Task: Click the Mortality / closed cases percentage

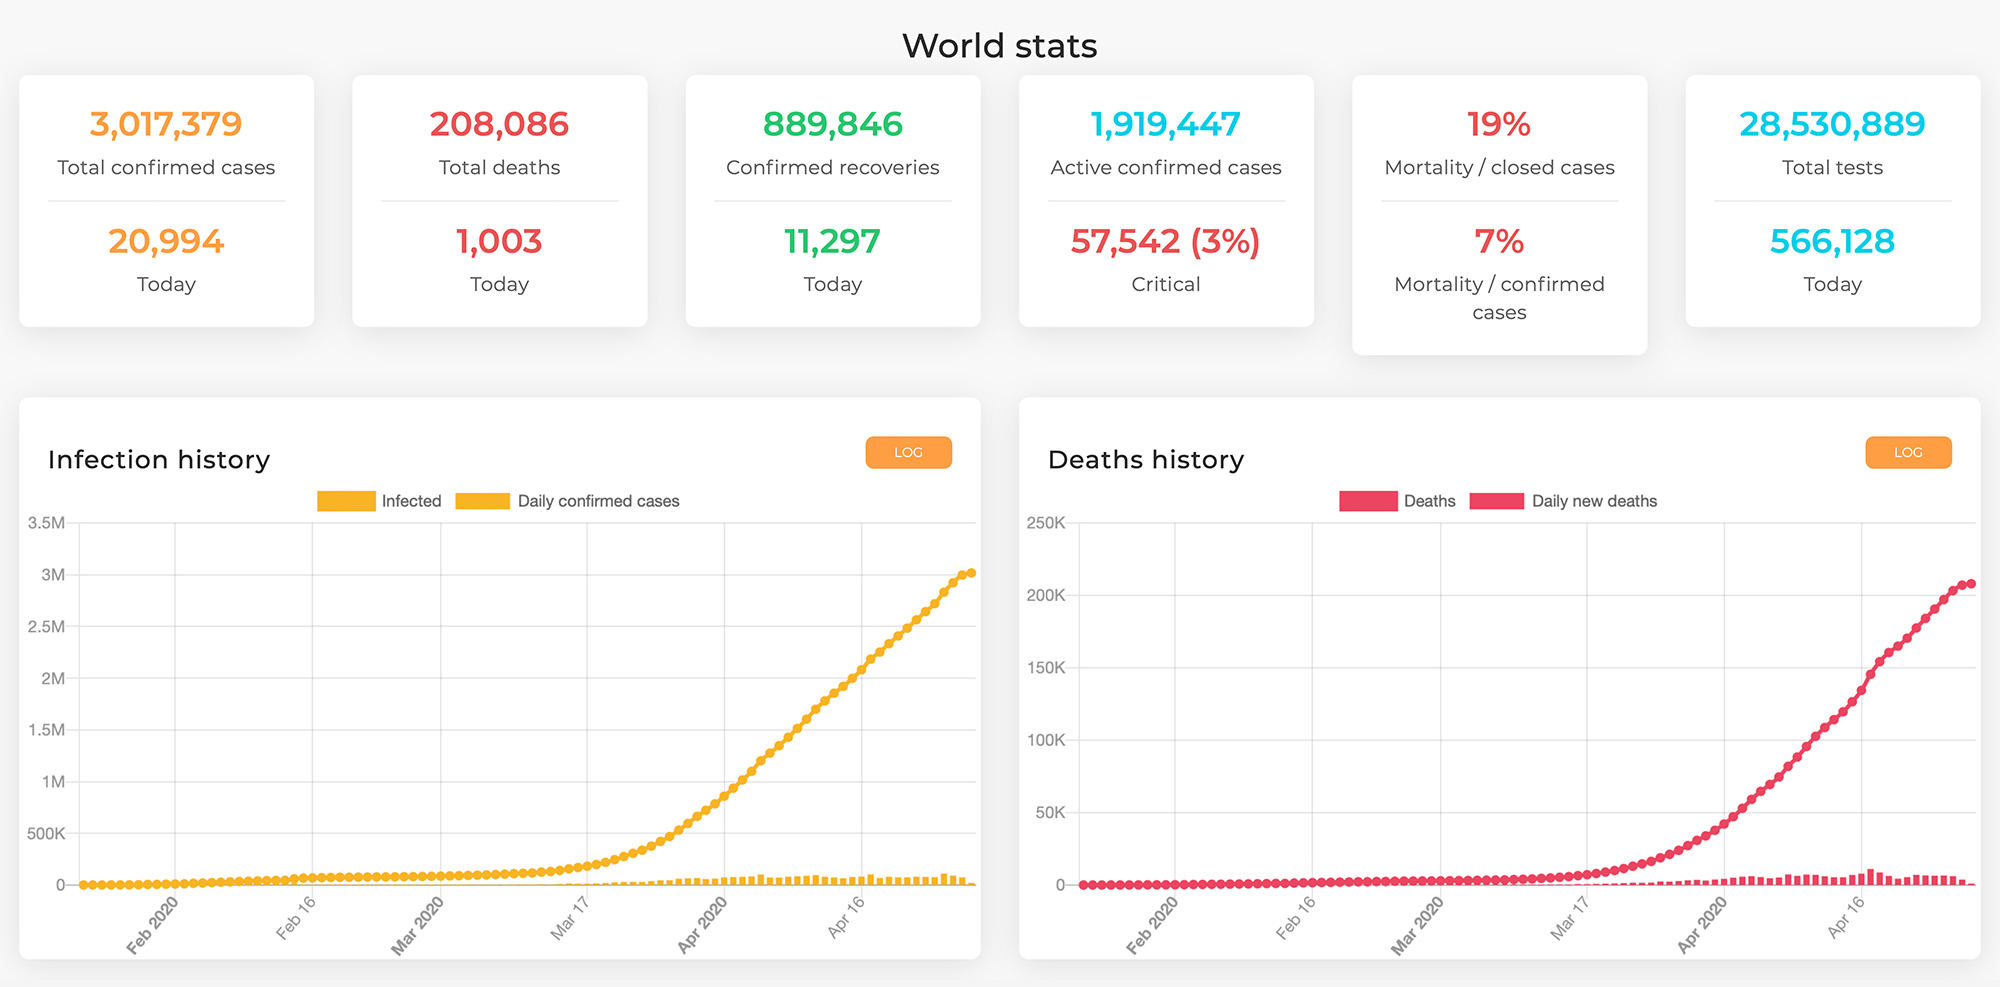Action: pos(1497,124)
